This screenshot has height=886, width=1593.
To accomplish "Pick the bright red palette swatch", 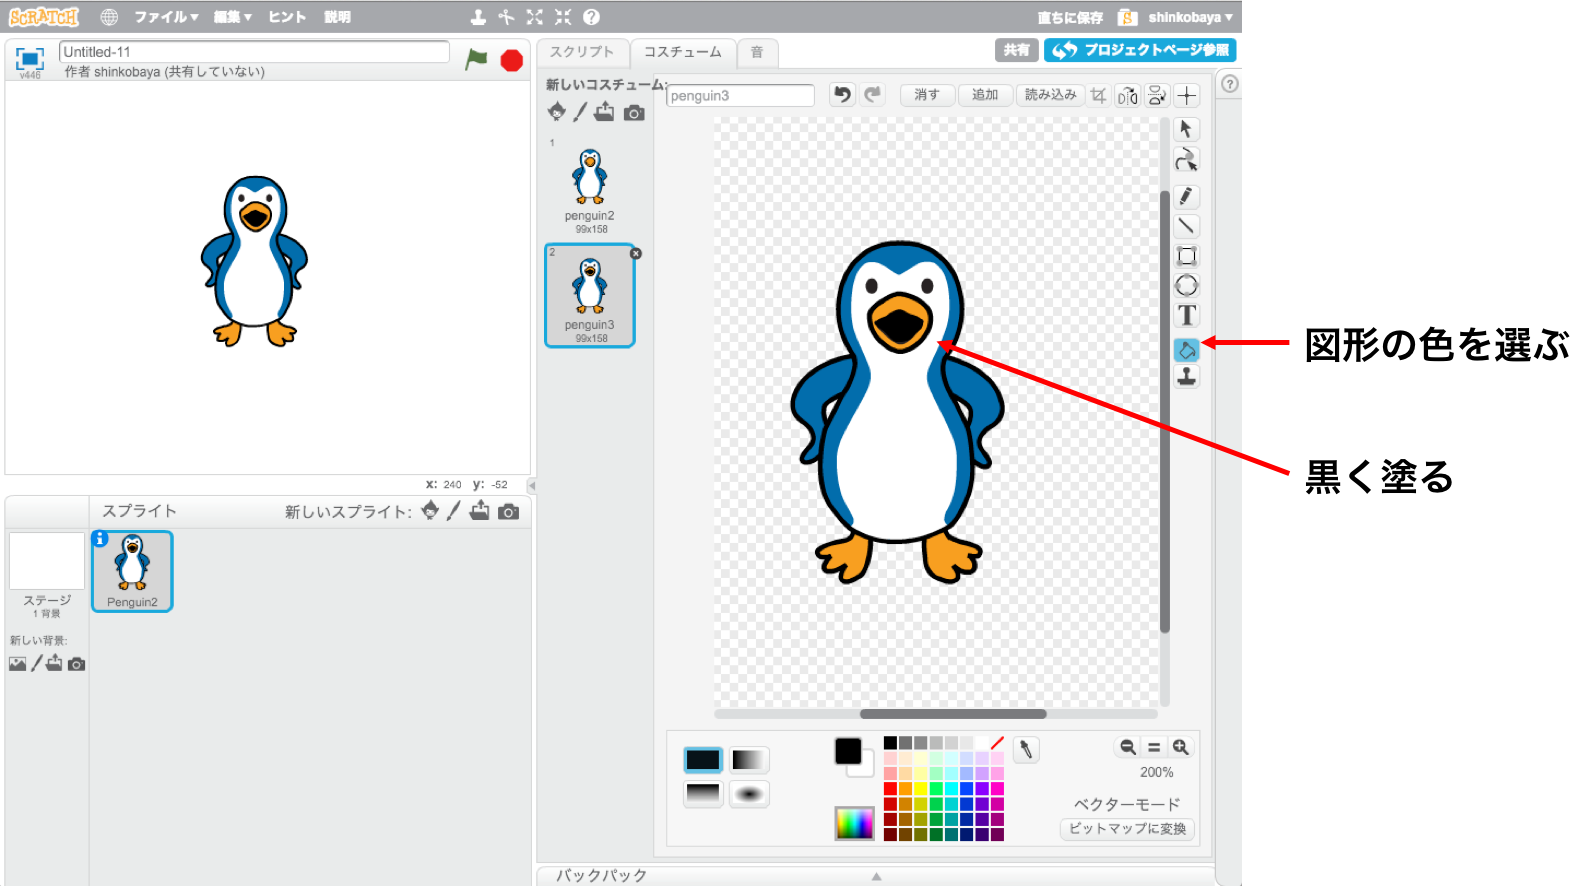I will click(890, 788).
